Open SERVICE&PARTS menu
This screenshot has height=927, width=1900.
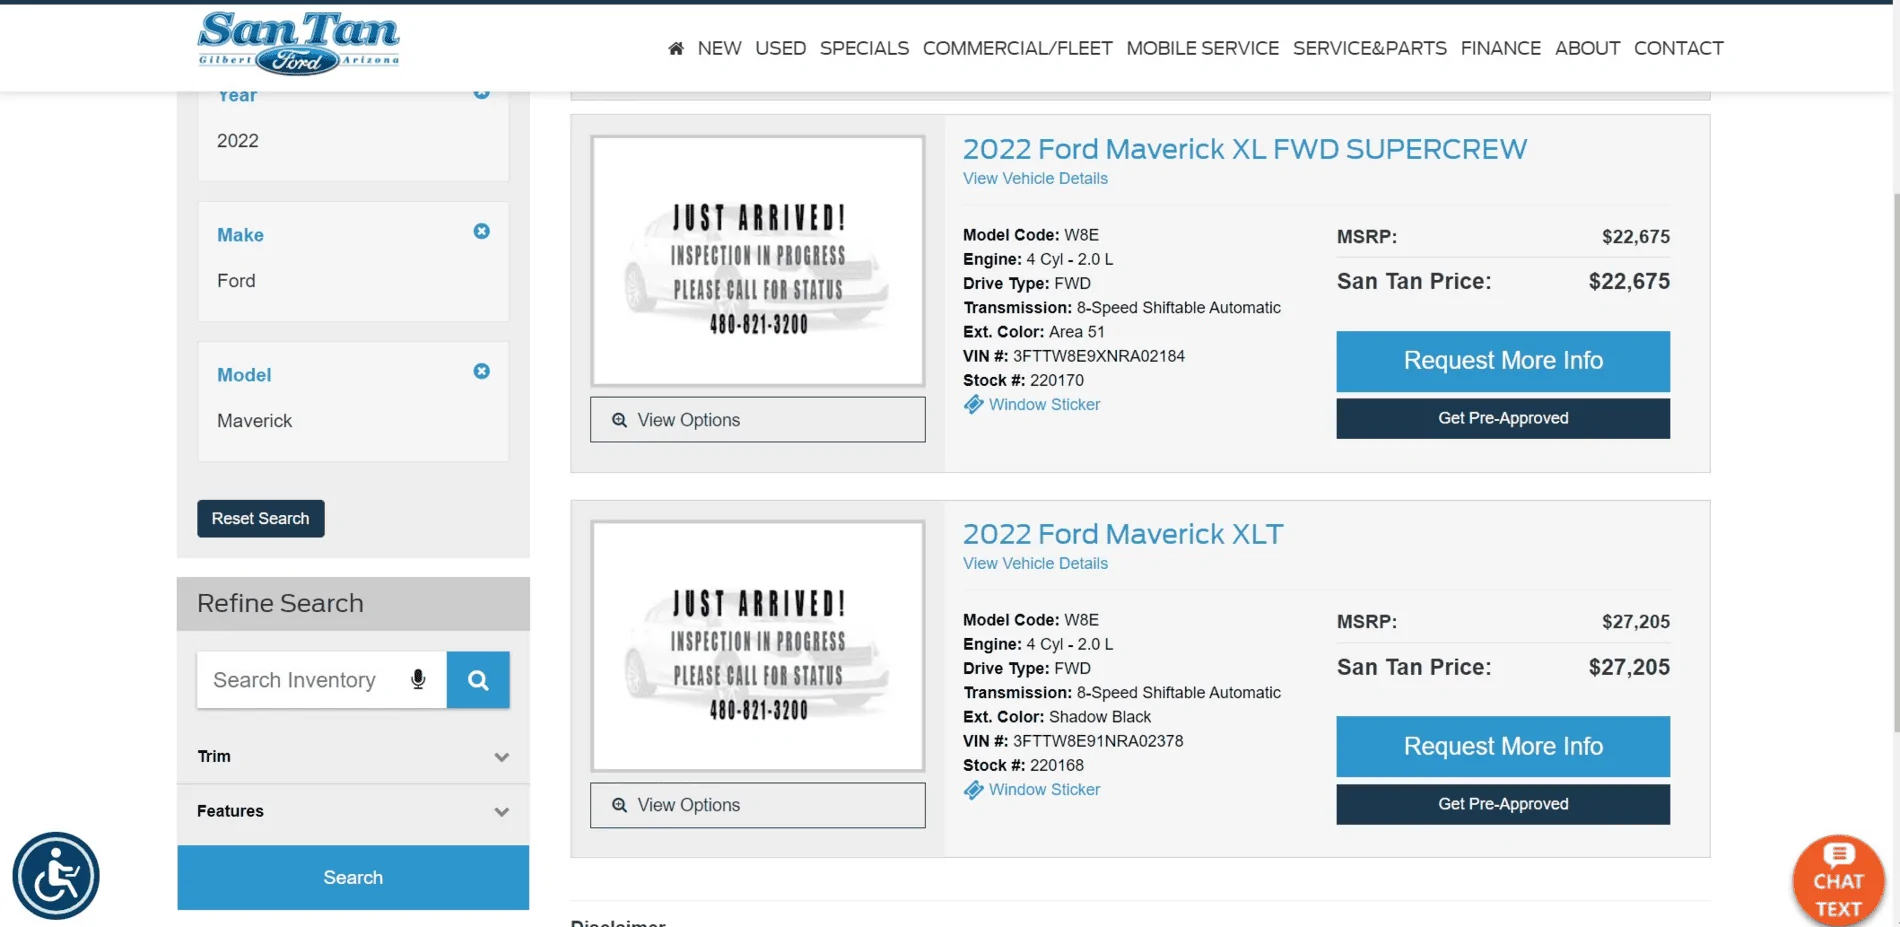(x=1370, y=48)
